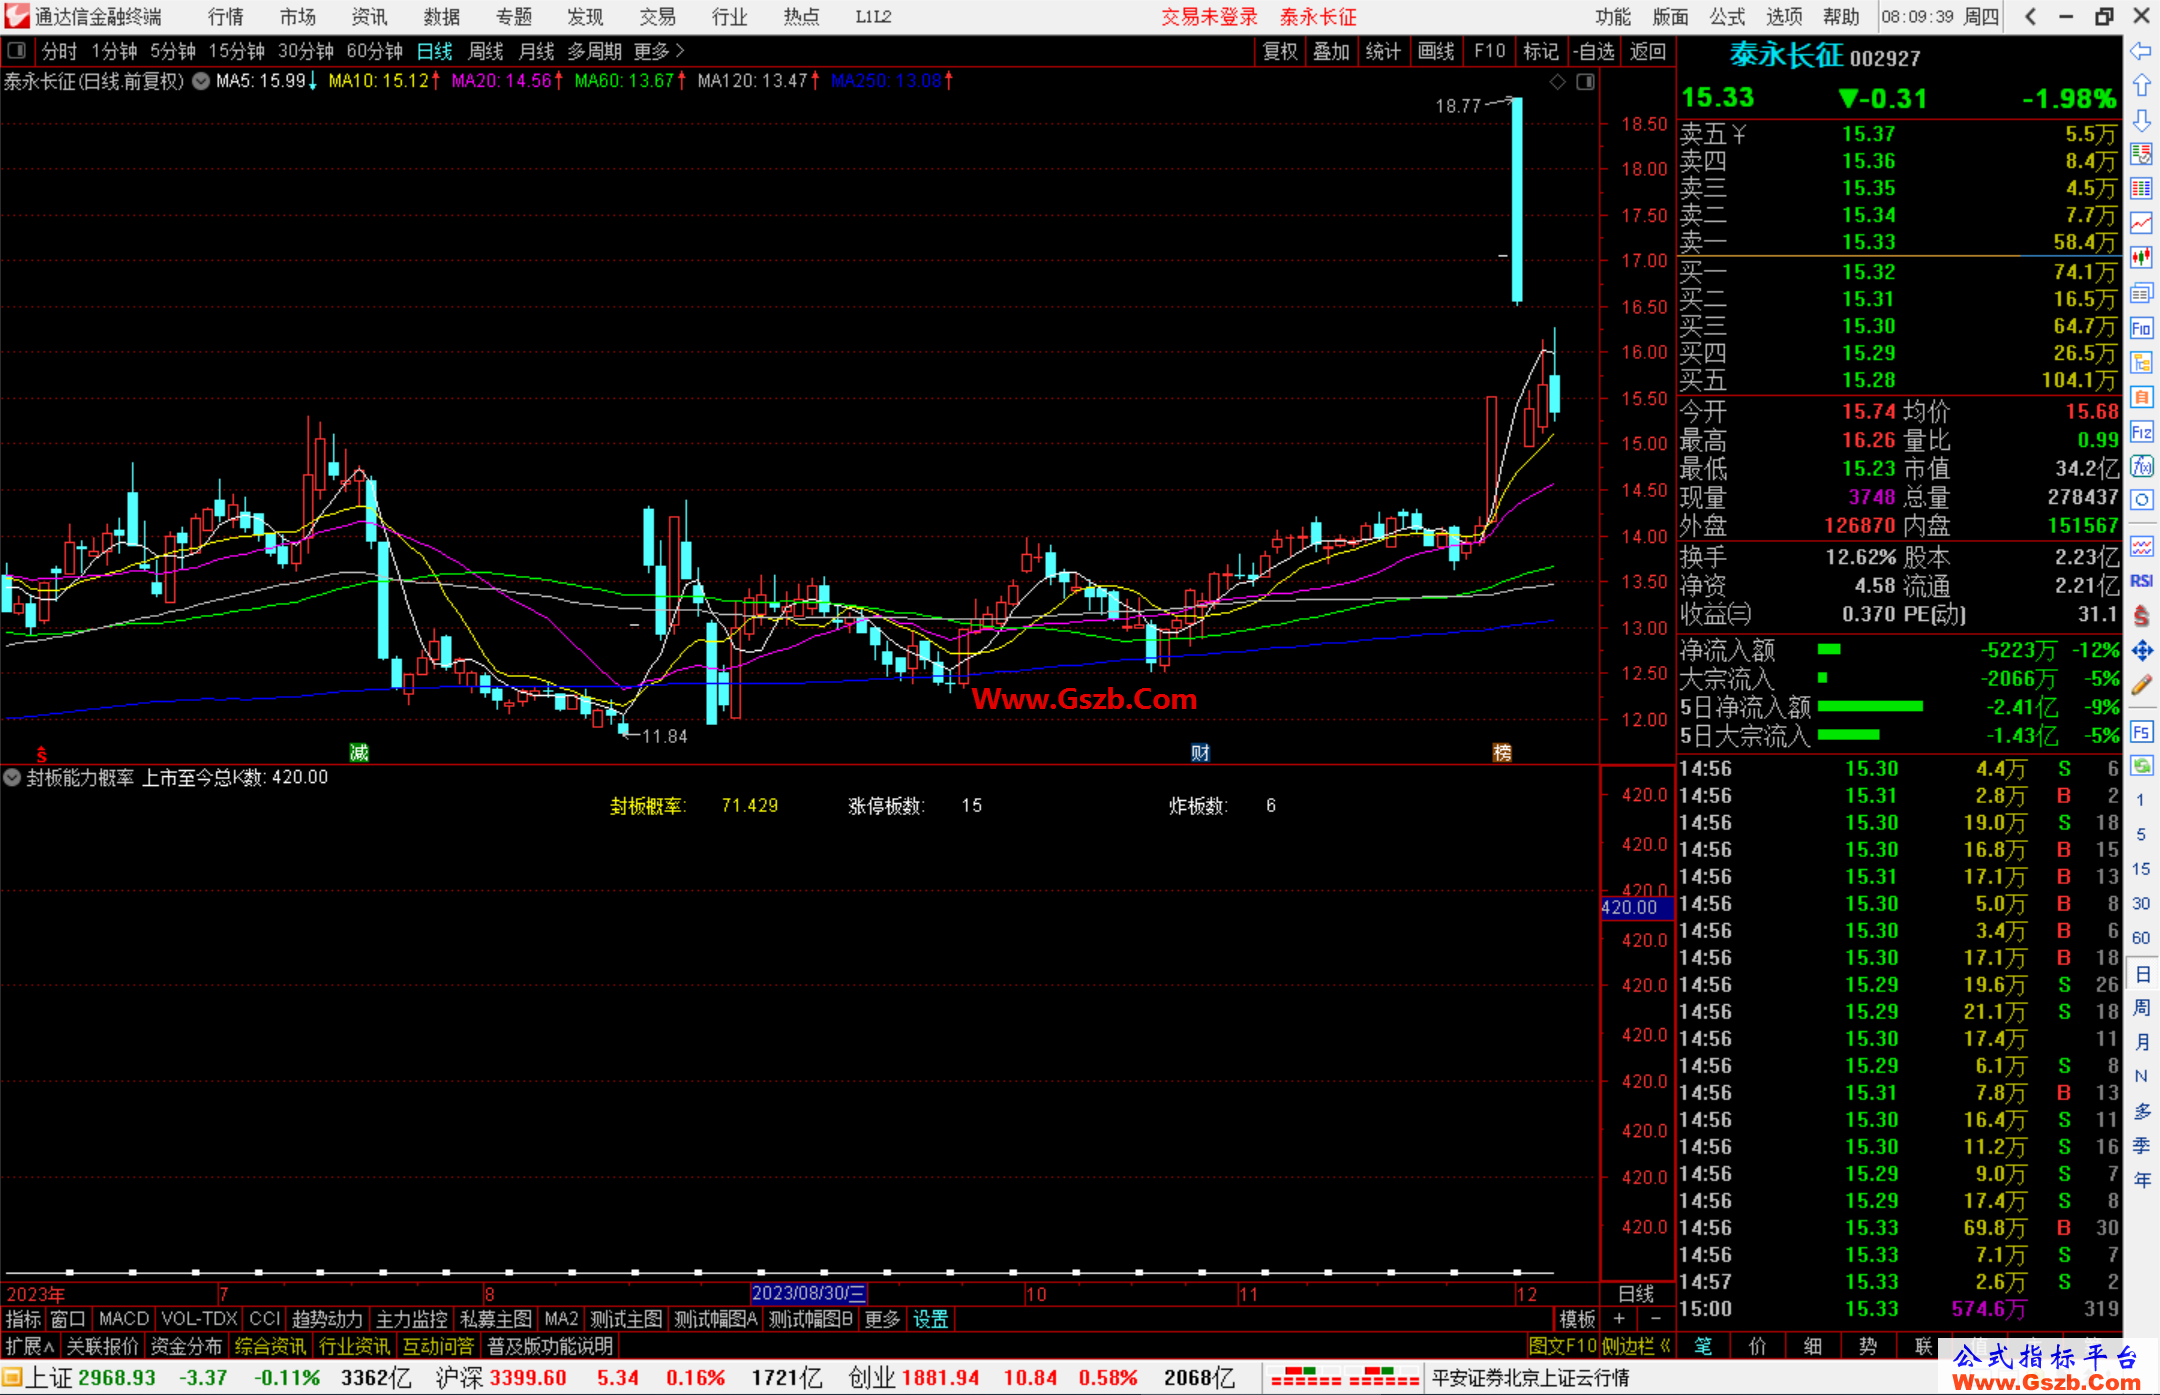Click the formula f(x) sidebar icon
The height and width of the screenshot is (1395, 2160).
[2141, 466]
